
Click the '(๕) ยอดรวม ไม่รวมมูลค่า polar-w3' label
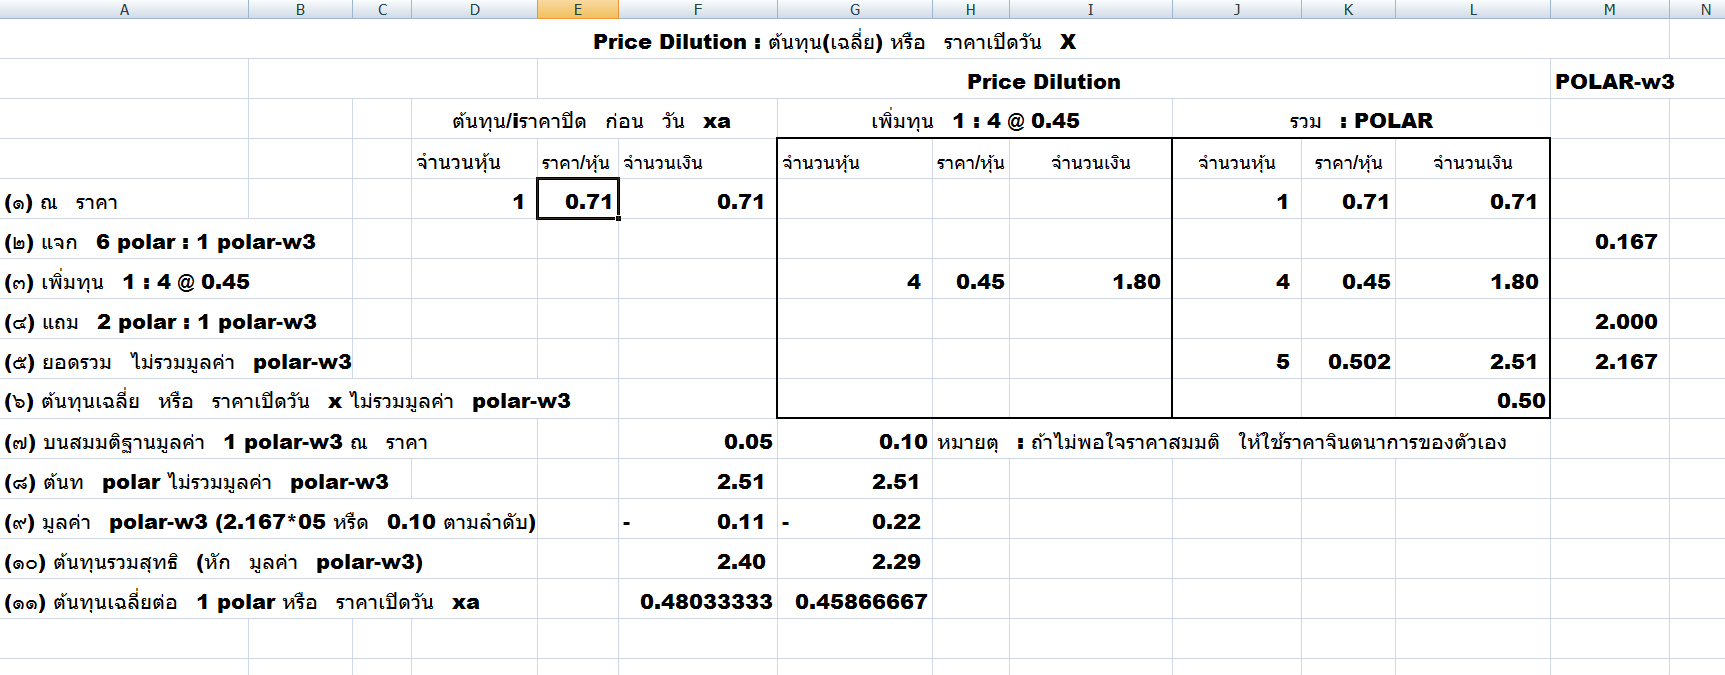[x=178, y=362]
